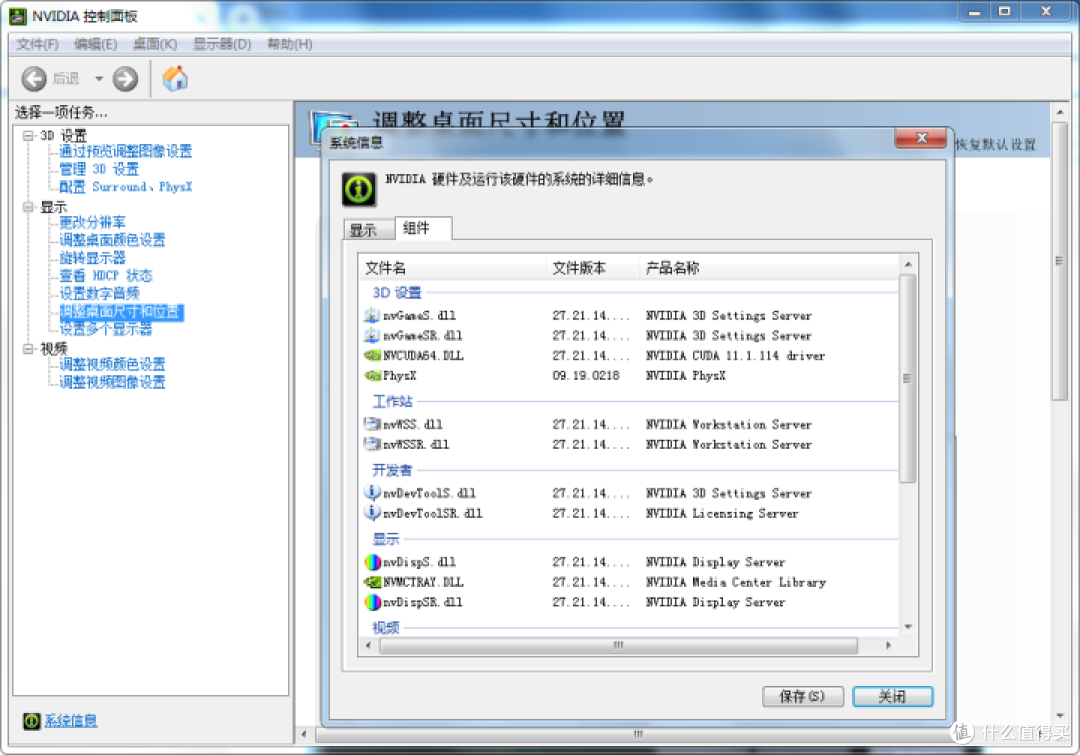Select NVIDIA Licensing Server text
This screenshot has width=1080, height=755.
click(723, 513)
